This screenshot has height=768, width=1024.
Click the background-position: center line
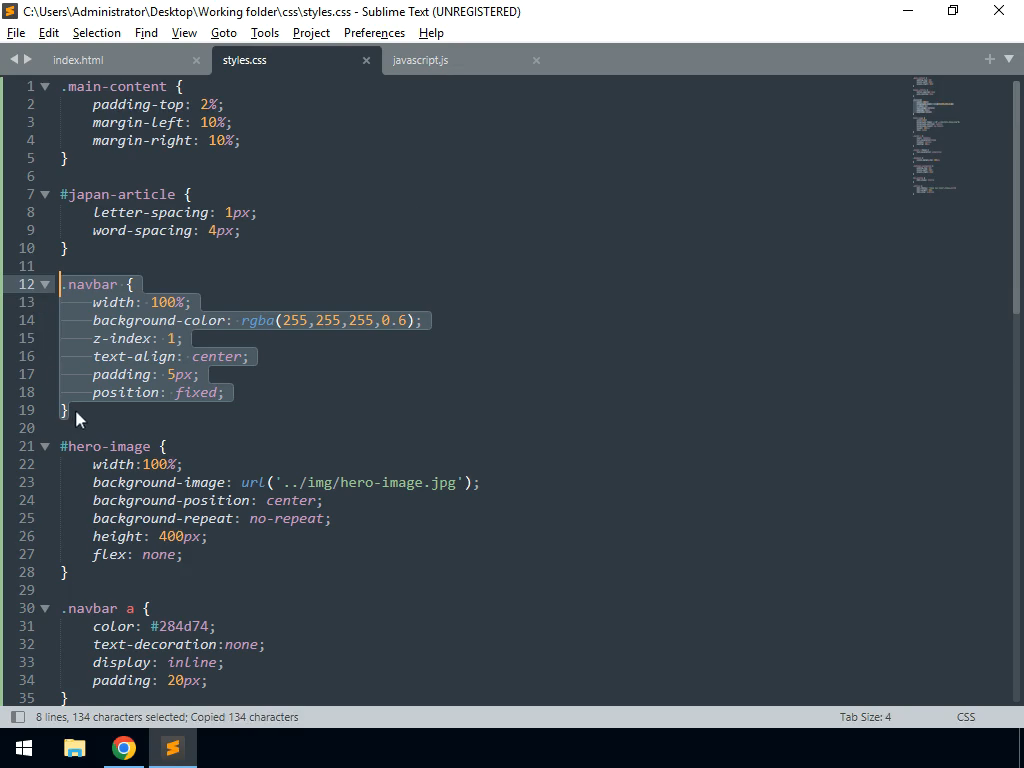207,500
